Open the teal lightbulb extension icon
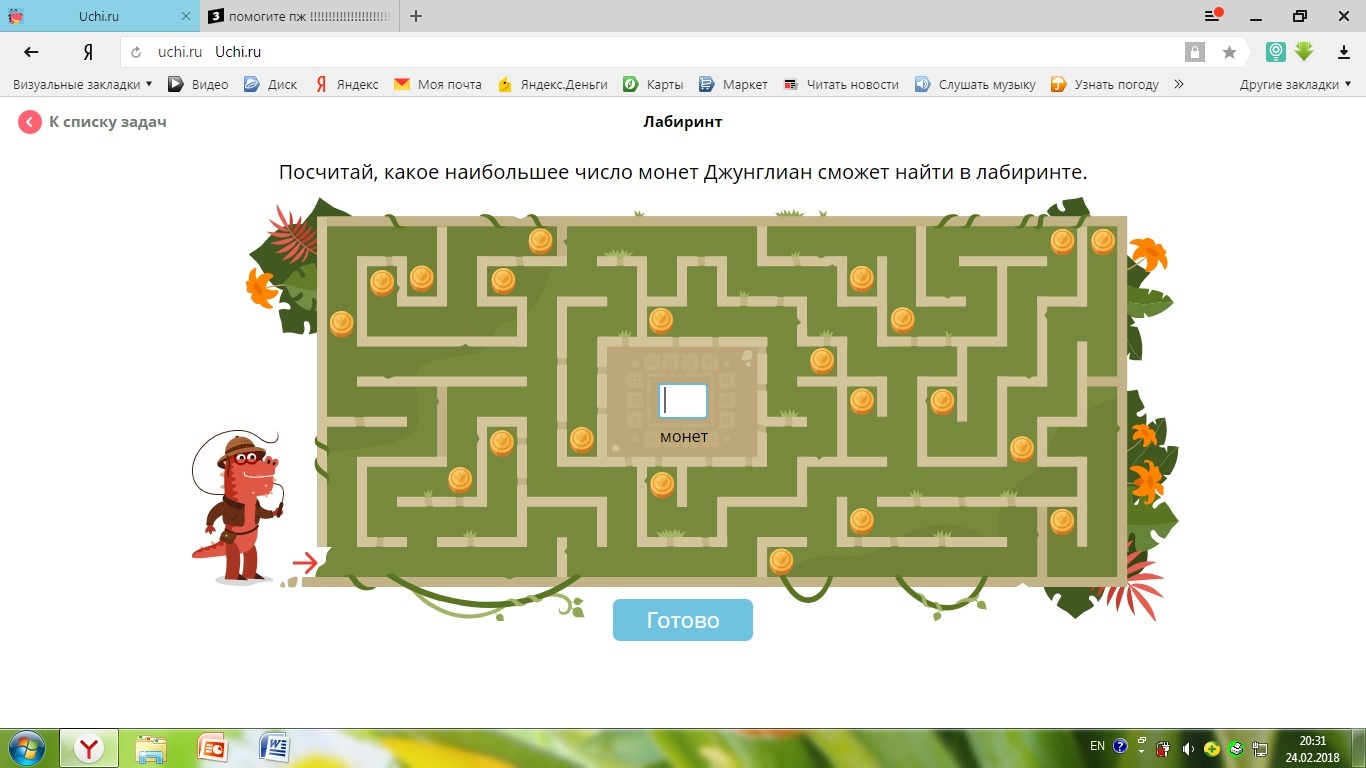The width and height of the screenshot is (1366, 768). [1275, 51]
